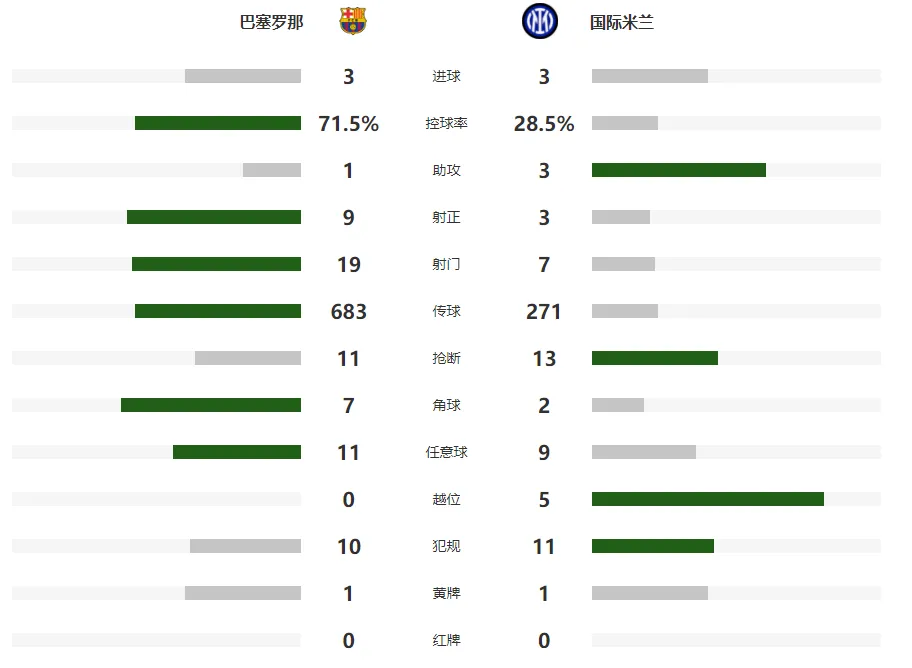Click Inter's green 越位 offside bar
The height and width of the screenshot is (668, 912).
click(x=708, y=499)
